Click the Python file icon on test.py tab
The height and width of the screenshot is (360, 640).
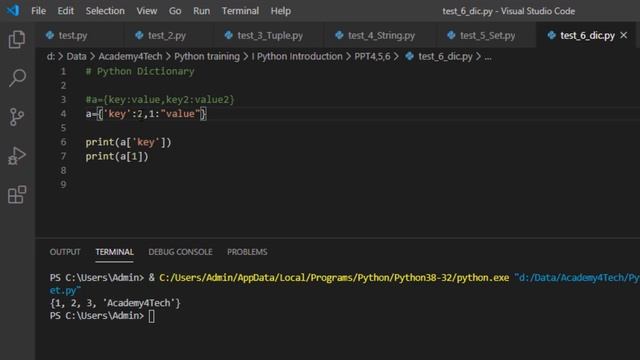[x=50, y=36]
